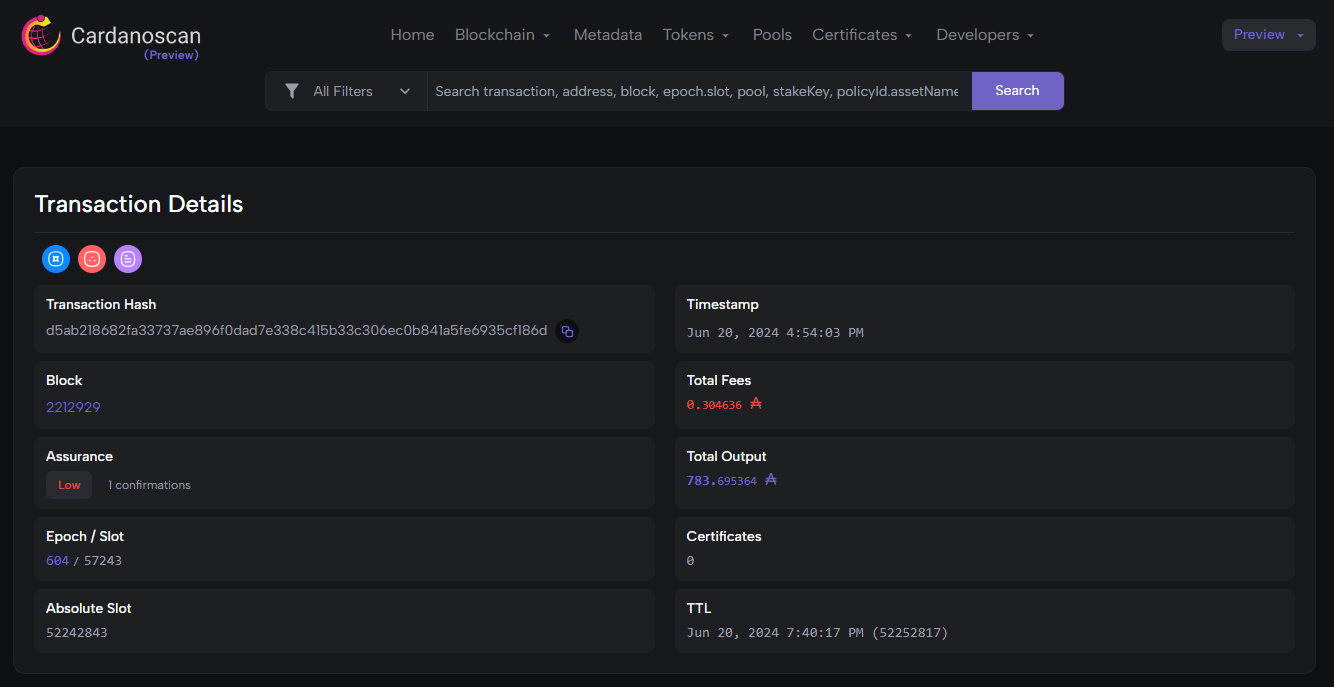Click the red circular transaction badge icon
Screen dimensions: 1334x687
[92, 259]
